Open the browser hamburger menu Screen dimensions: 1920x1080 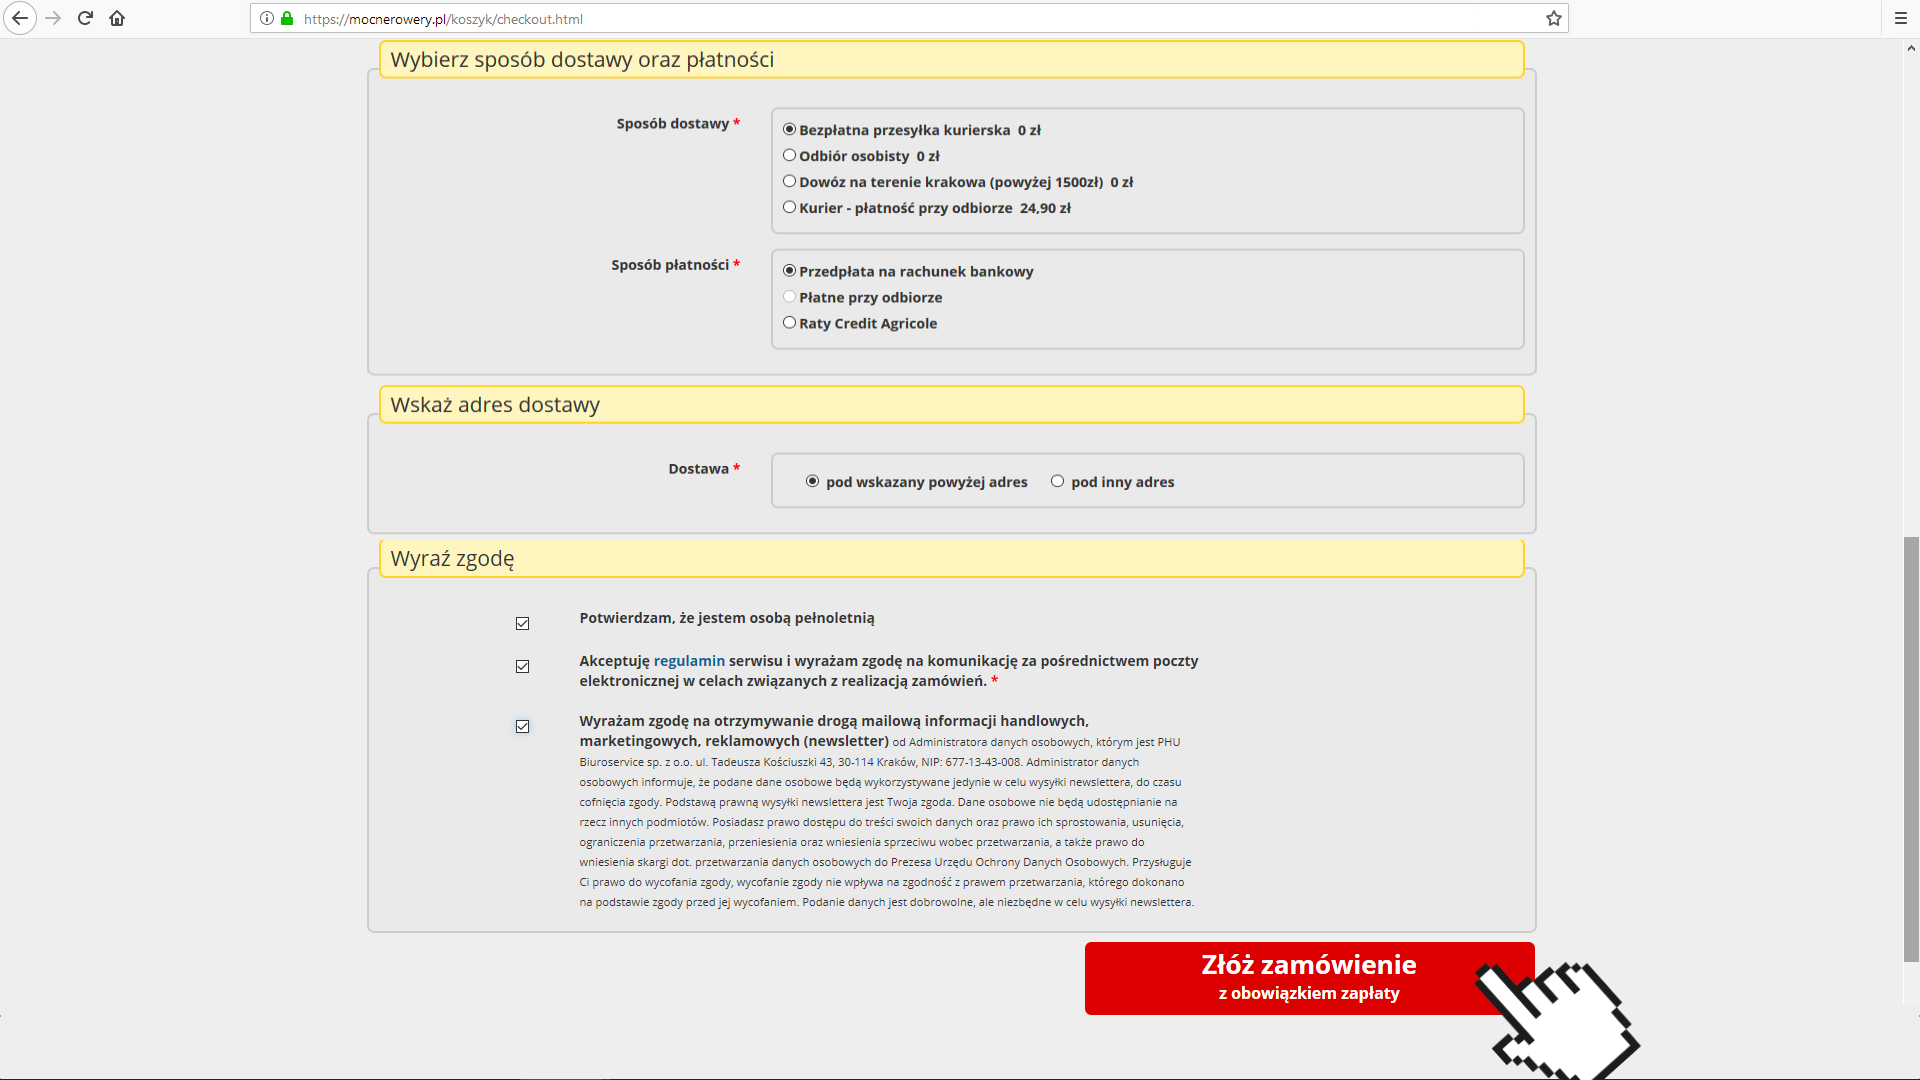coord(1901,18)
